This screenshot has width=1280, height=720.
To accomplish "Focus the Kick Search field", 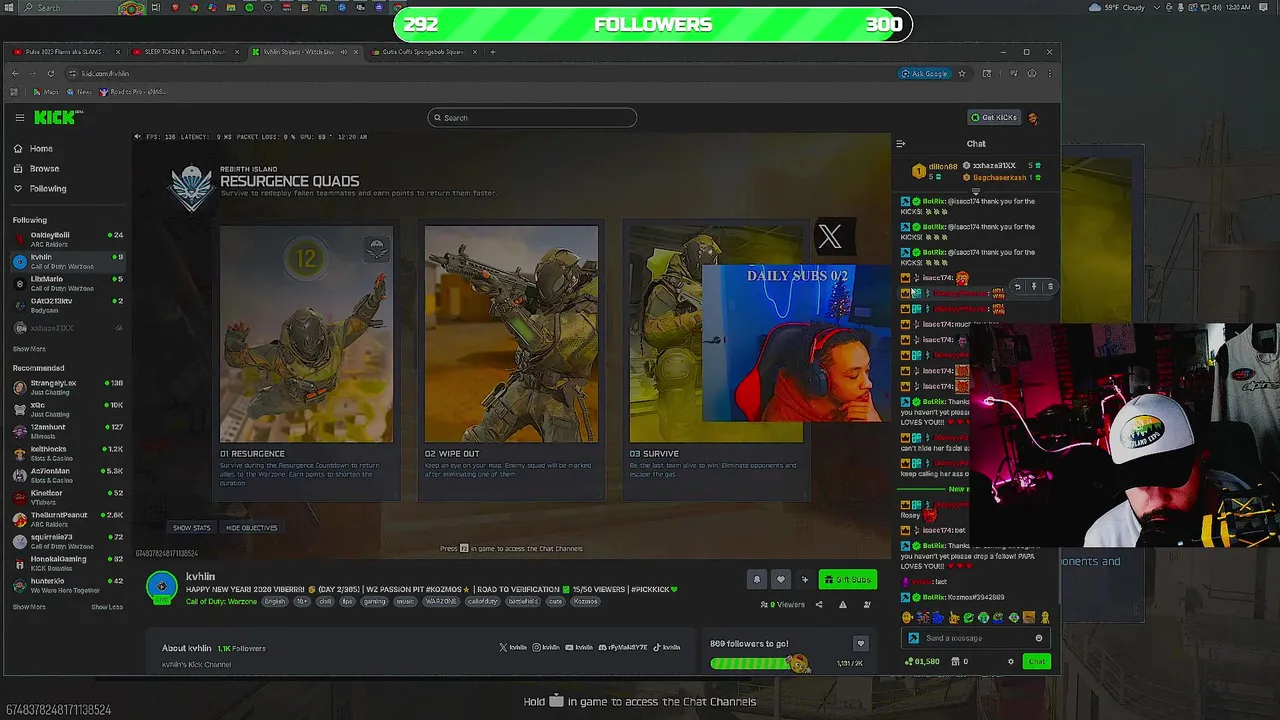I will tap(532, 118).
